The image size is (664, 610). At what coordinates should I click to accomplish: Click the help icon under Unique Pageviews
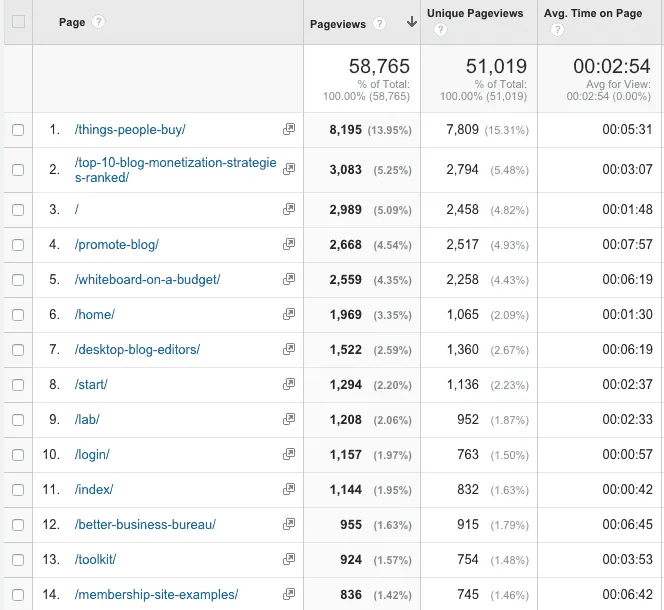tap(440, 30)
